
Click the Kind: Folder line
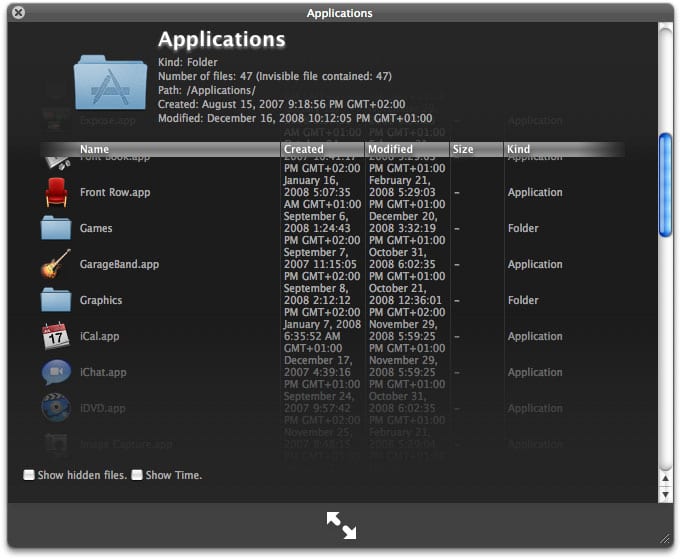pyautogui.click(x=188, y=62)
